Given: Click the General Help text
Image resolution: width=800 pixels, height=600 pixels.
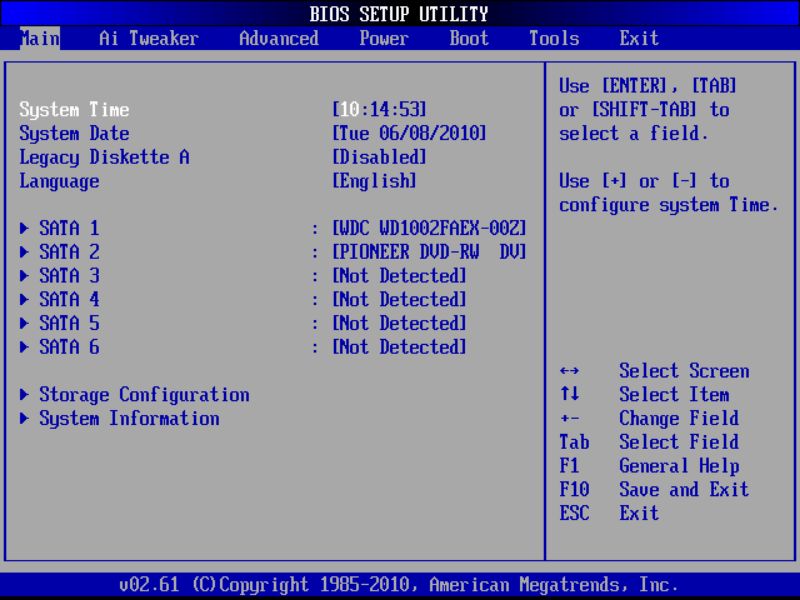Looking at the screenshot, I should coord(679,466).
